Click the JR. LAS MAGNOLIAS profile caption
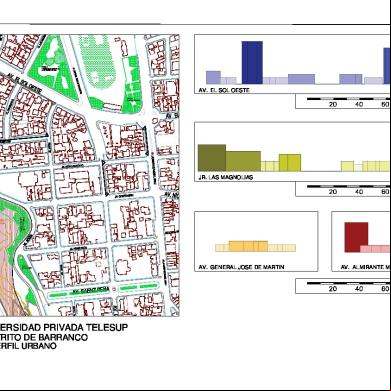Viewport: 391px width, 391px height. pos(226,177)
